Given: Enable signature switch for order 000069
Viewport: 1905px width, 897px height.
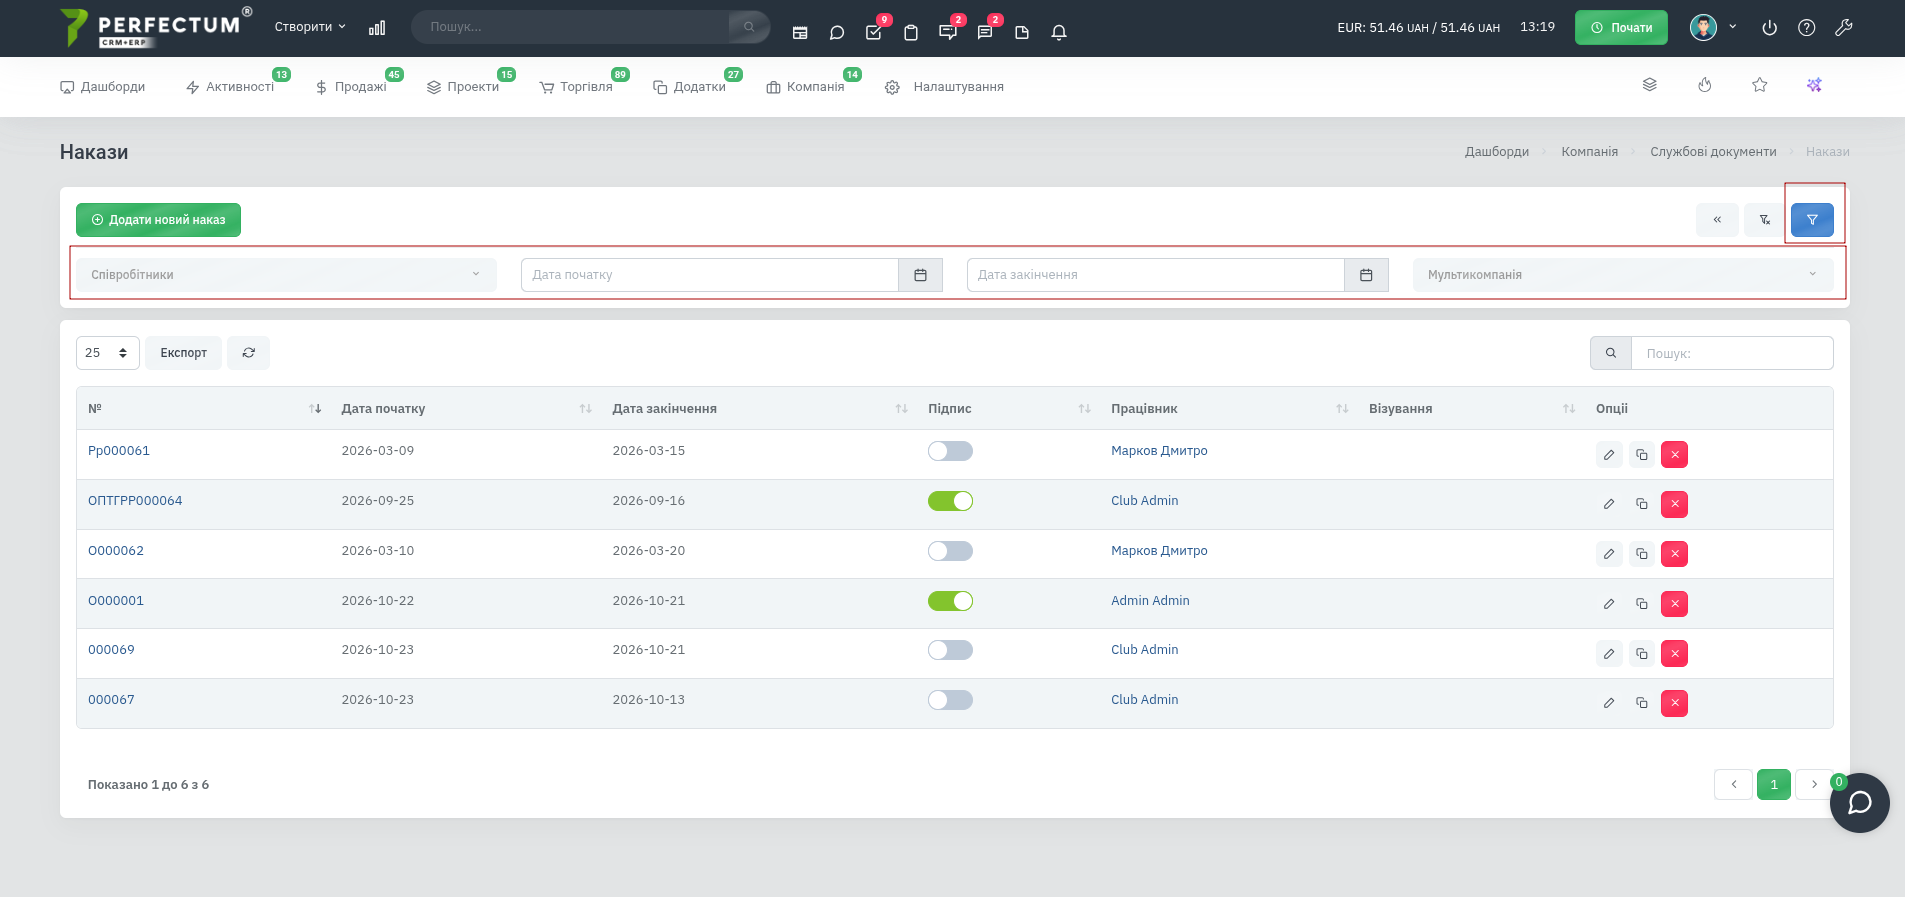Looking at the screenshot, I should click(950, 650).
